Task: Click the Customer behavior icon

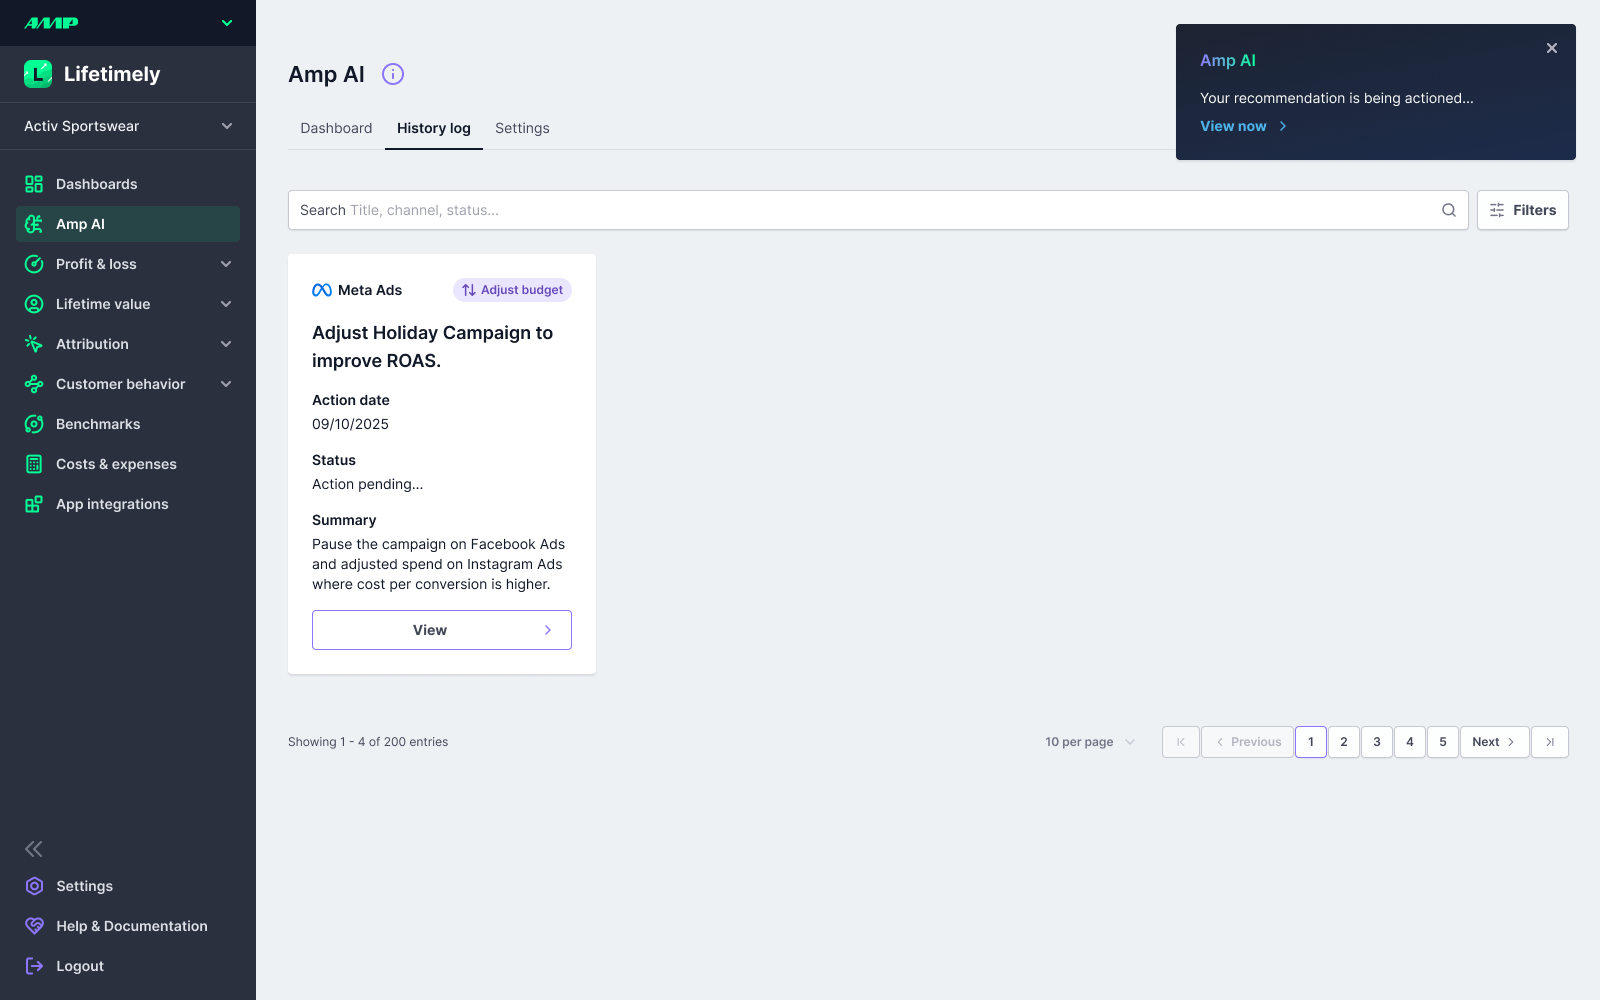Action: 34,384
